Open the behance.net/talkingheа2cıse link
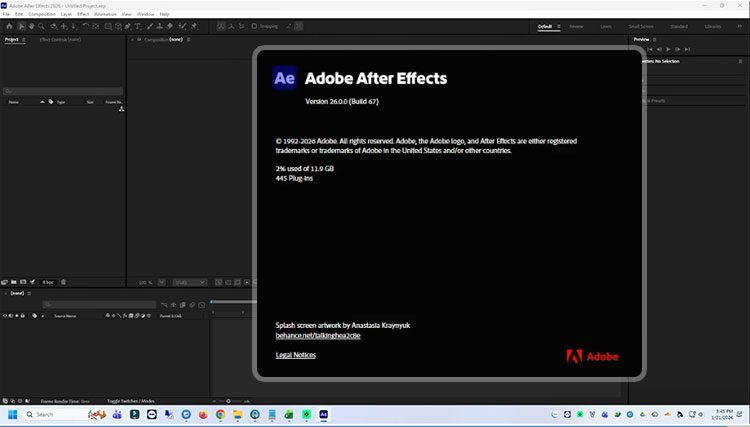This screenshot has width=750, height=427. pos(317,336)
